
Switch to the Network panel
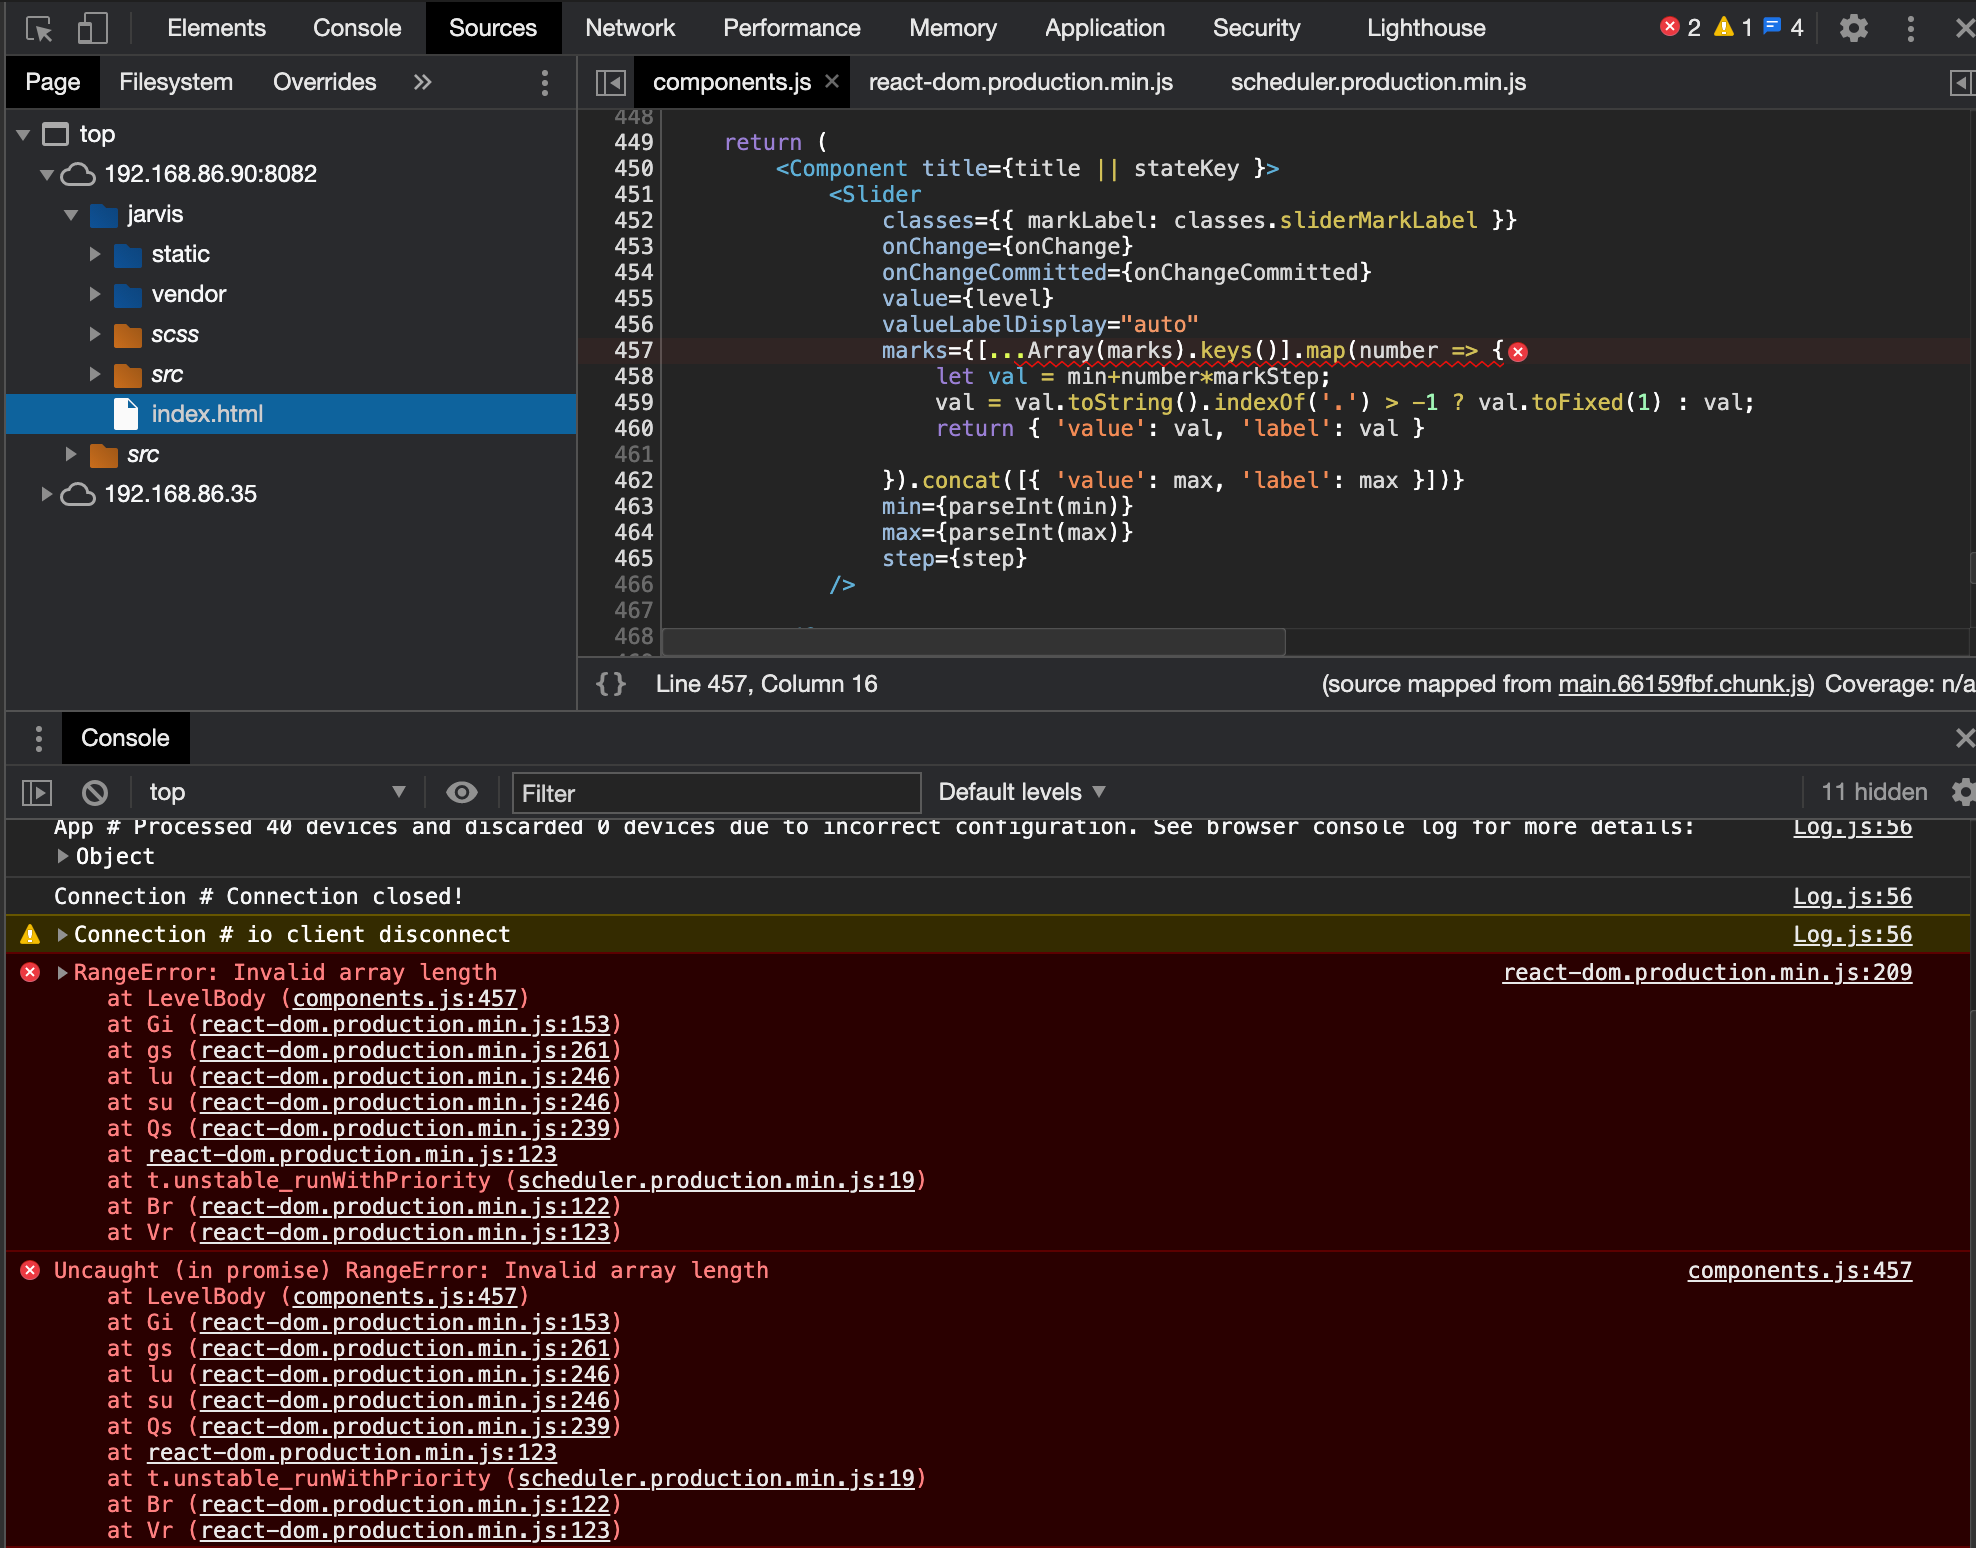coord(630,28)
